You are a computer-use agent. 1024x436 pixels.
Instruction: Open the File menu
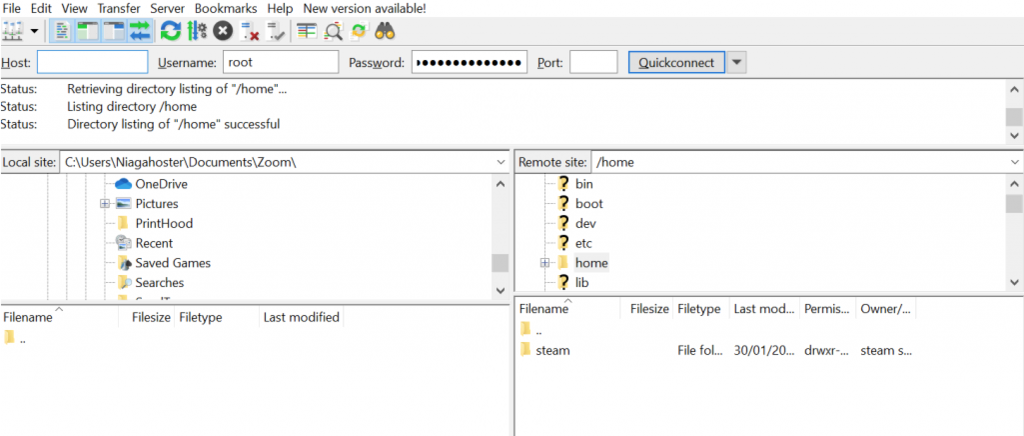point(12,8)
